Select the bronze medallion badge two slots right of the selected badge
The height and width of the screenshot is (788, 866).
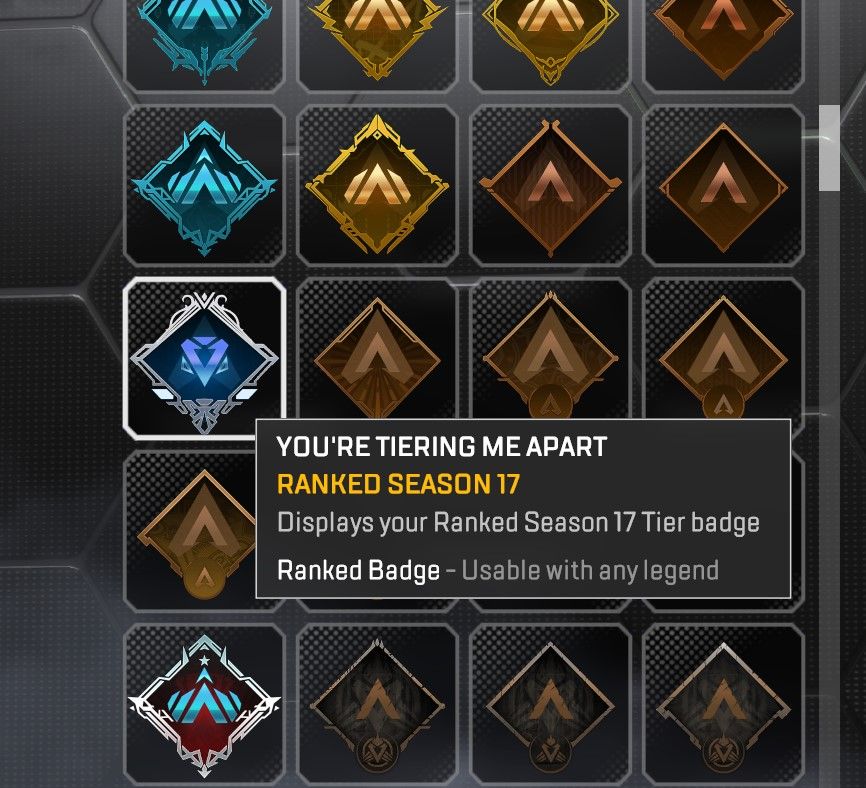pyautogui.click(x=550, y=349)
